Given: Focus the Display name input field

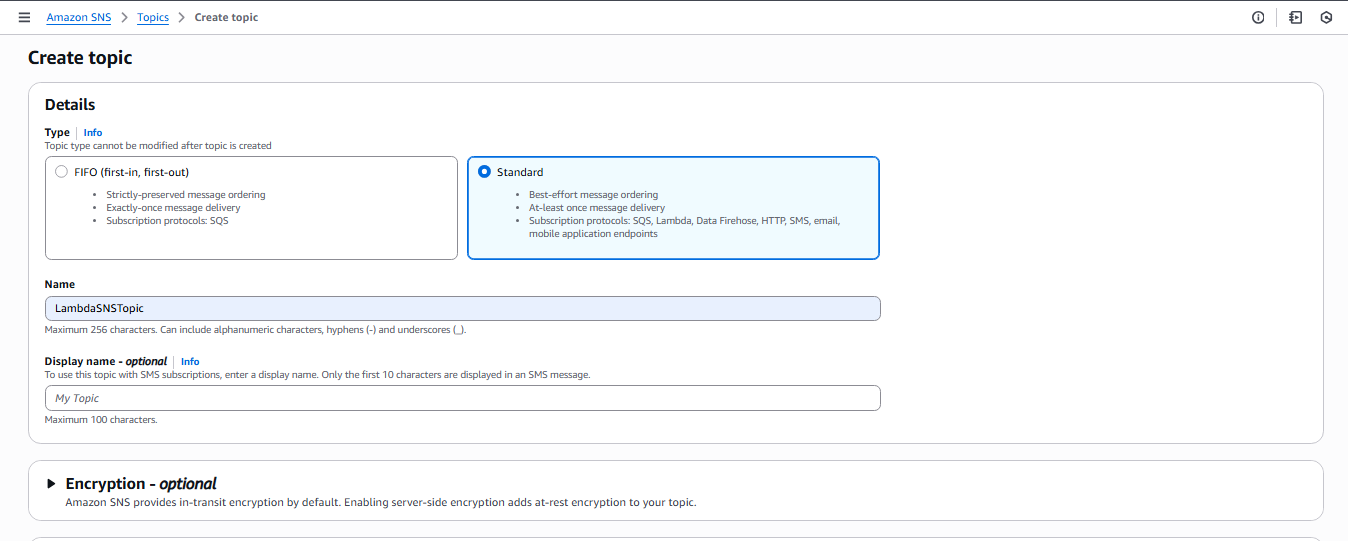Looking at the screenshot, I should click(x=462, y=398).
